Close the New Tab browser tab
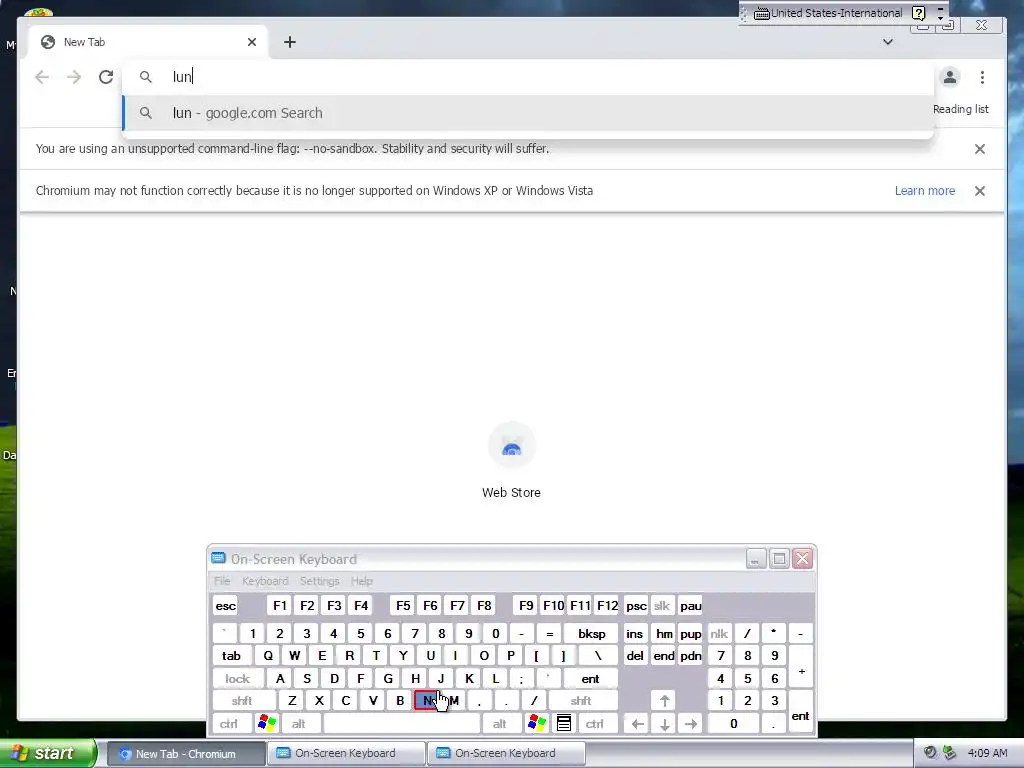The width and height of the screenshot is (1024, 768). pyautogui.click(x=251, y=42)
